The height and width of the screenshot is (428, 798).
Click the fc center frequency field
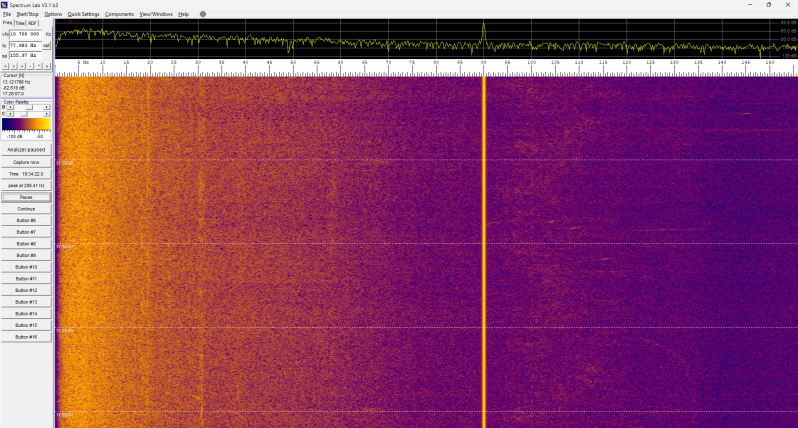pyautogui.click(x=25, y=45)
